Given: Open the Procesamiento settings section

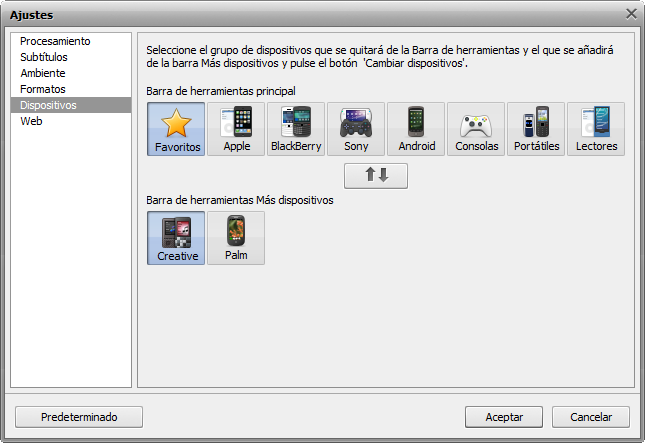Looking at the screenshot, I should pyautogui.click(x=71, y=41).
